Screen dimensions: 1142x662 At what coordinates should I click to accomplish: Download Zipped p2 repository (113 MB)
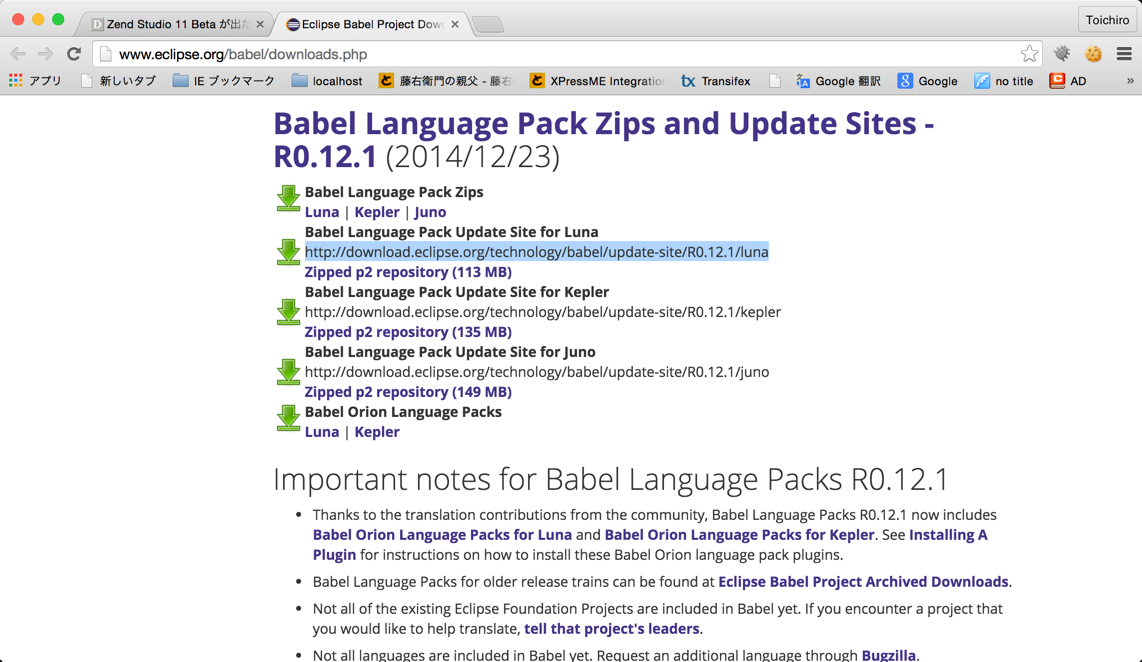408,272
